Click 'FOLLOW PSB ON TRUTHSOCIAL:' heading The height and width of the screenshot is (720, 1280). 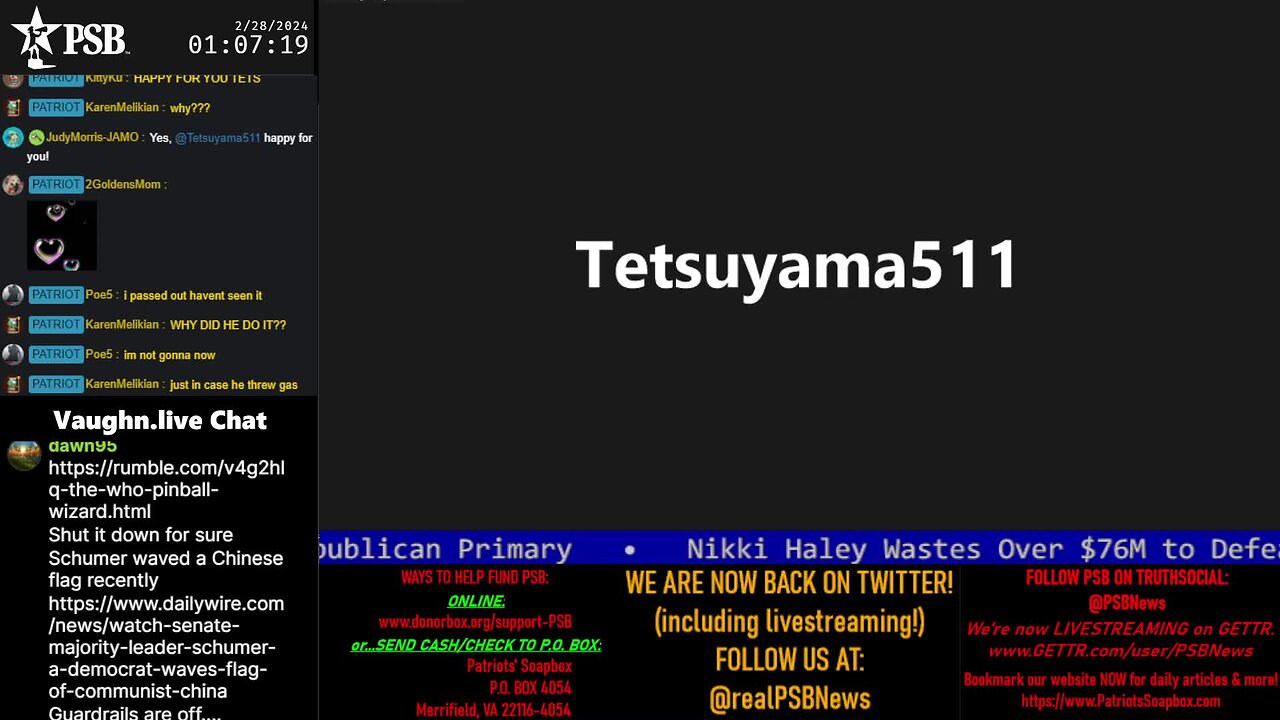(x=1127, y=578)
